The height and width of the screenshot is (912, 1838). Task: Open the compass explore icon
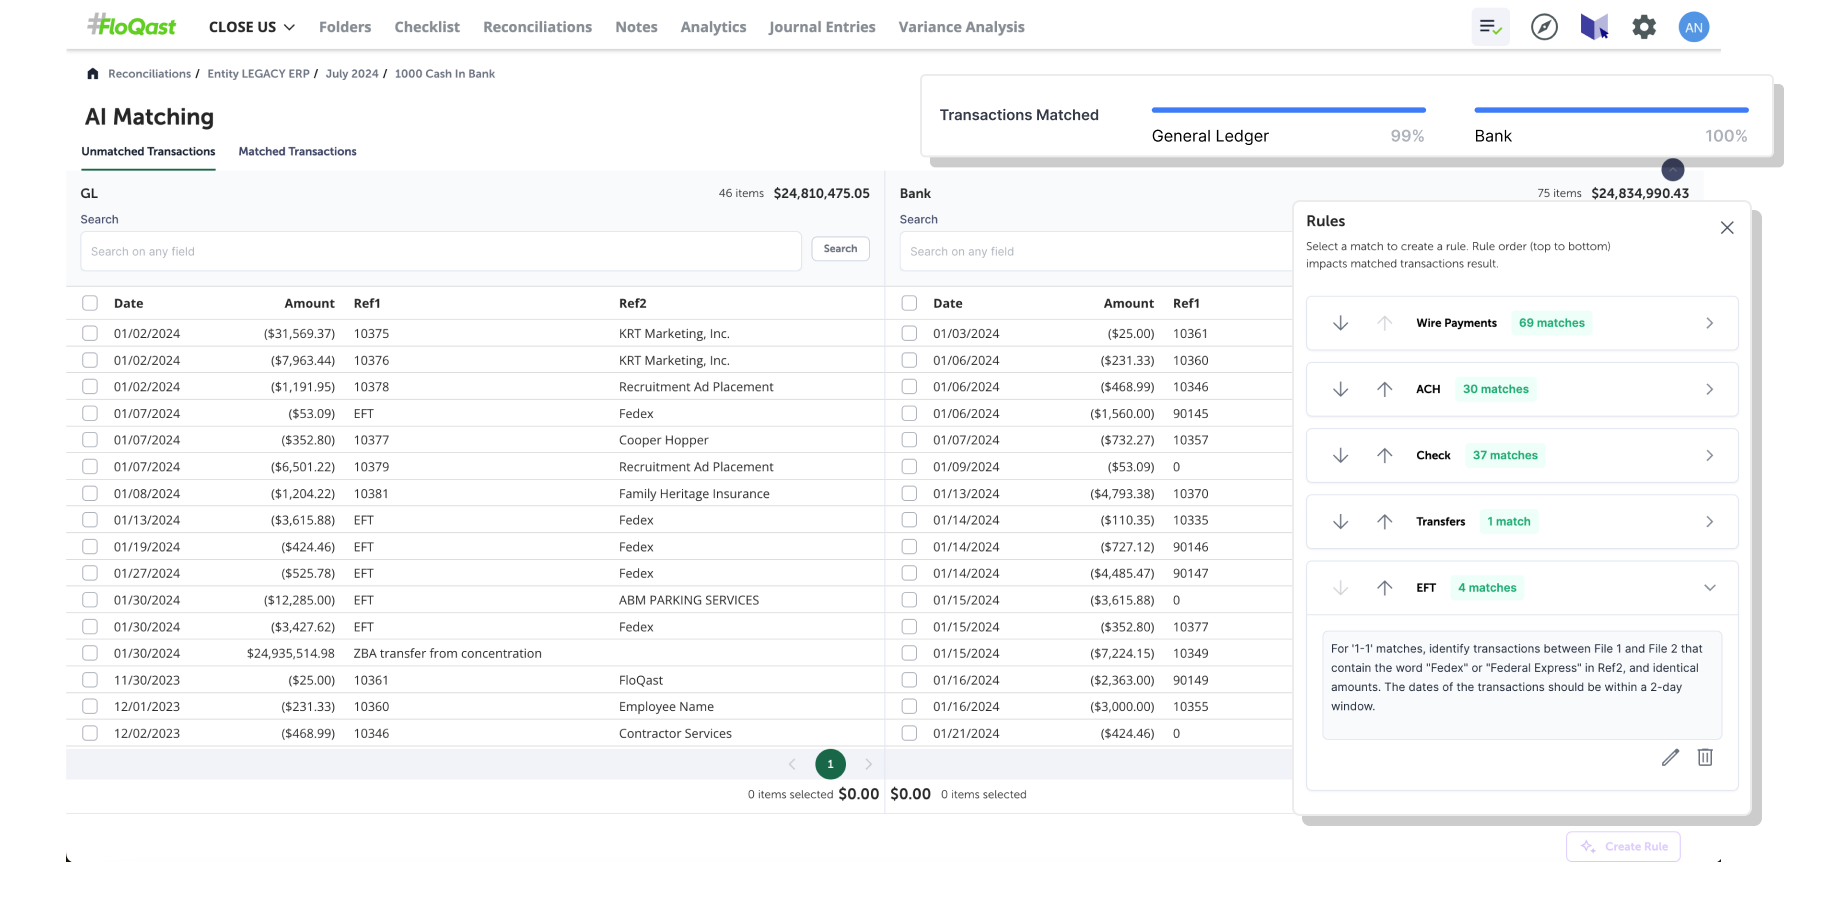(x=1544, y=27)
